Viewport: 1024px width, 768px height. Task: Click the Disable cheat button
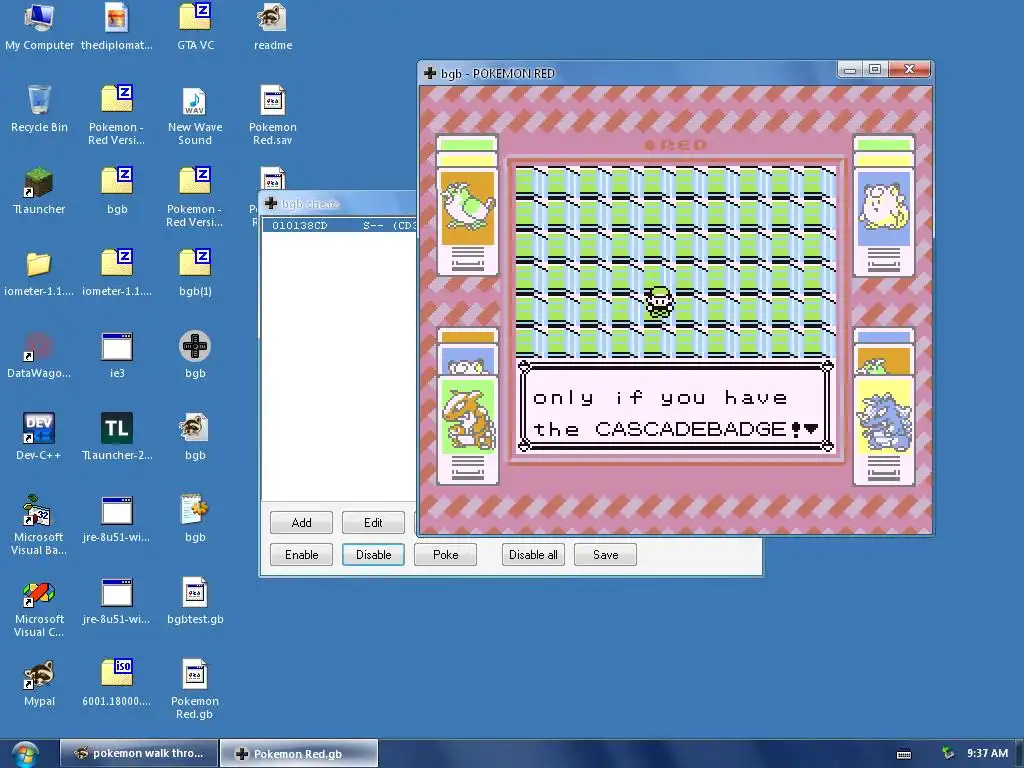(373, 554)
